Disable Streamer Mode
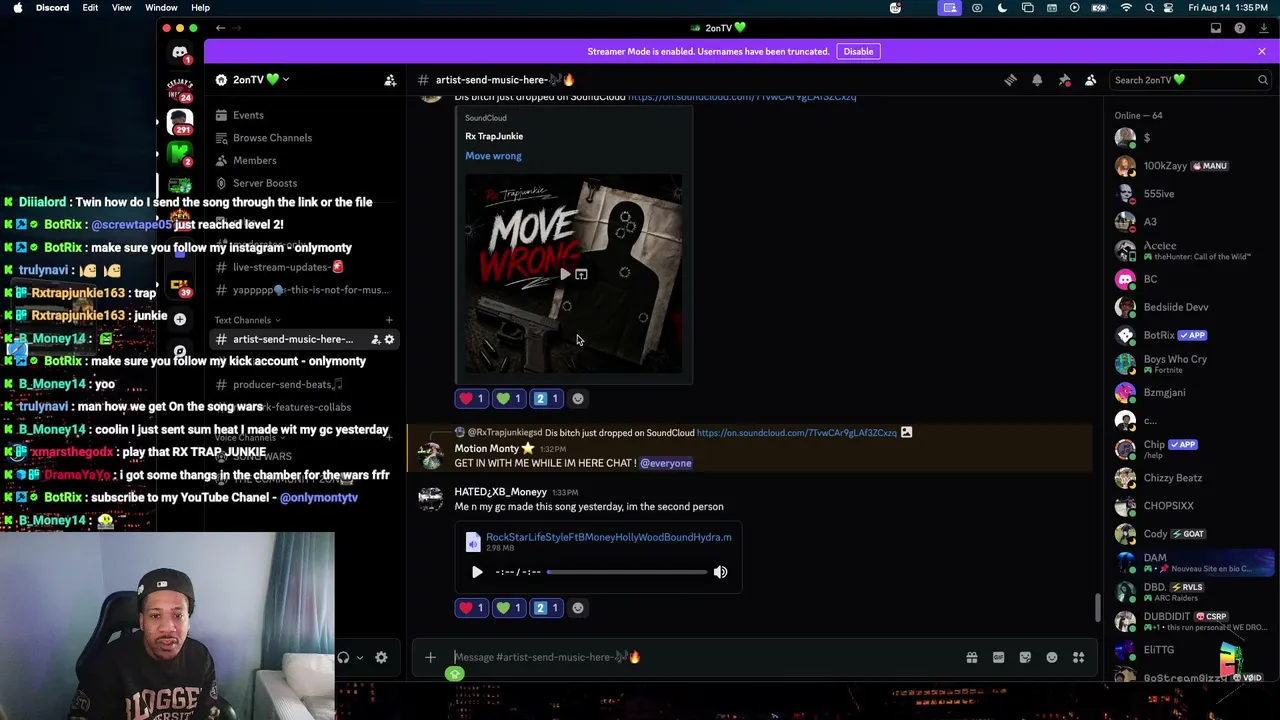The image size is (1280, 720). click(858, 51)
